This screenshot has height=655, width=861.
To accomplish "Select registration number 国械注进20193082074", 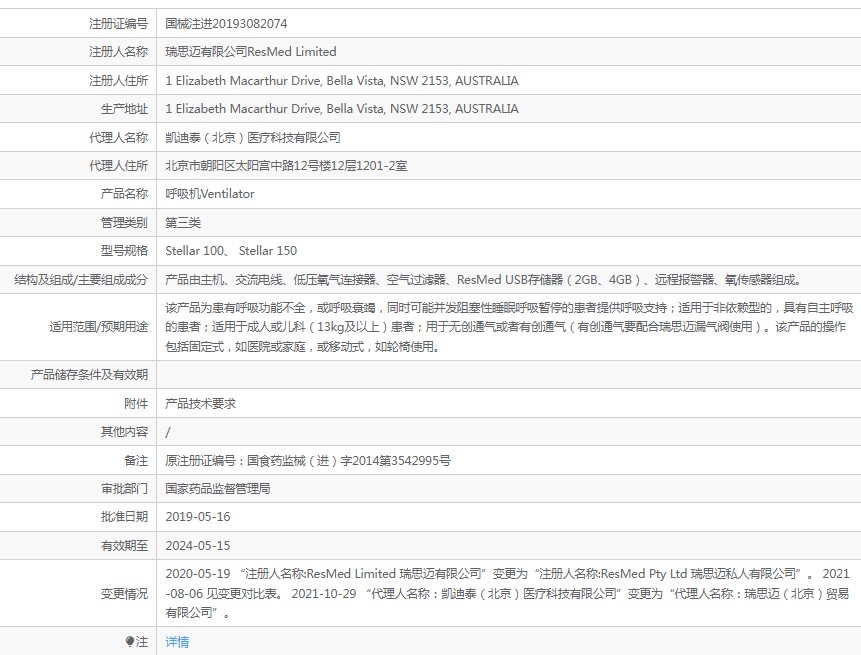I will tap(226, 24).
